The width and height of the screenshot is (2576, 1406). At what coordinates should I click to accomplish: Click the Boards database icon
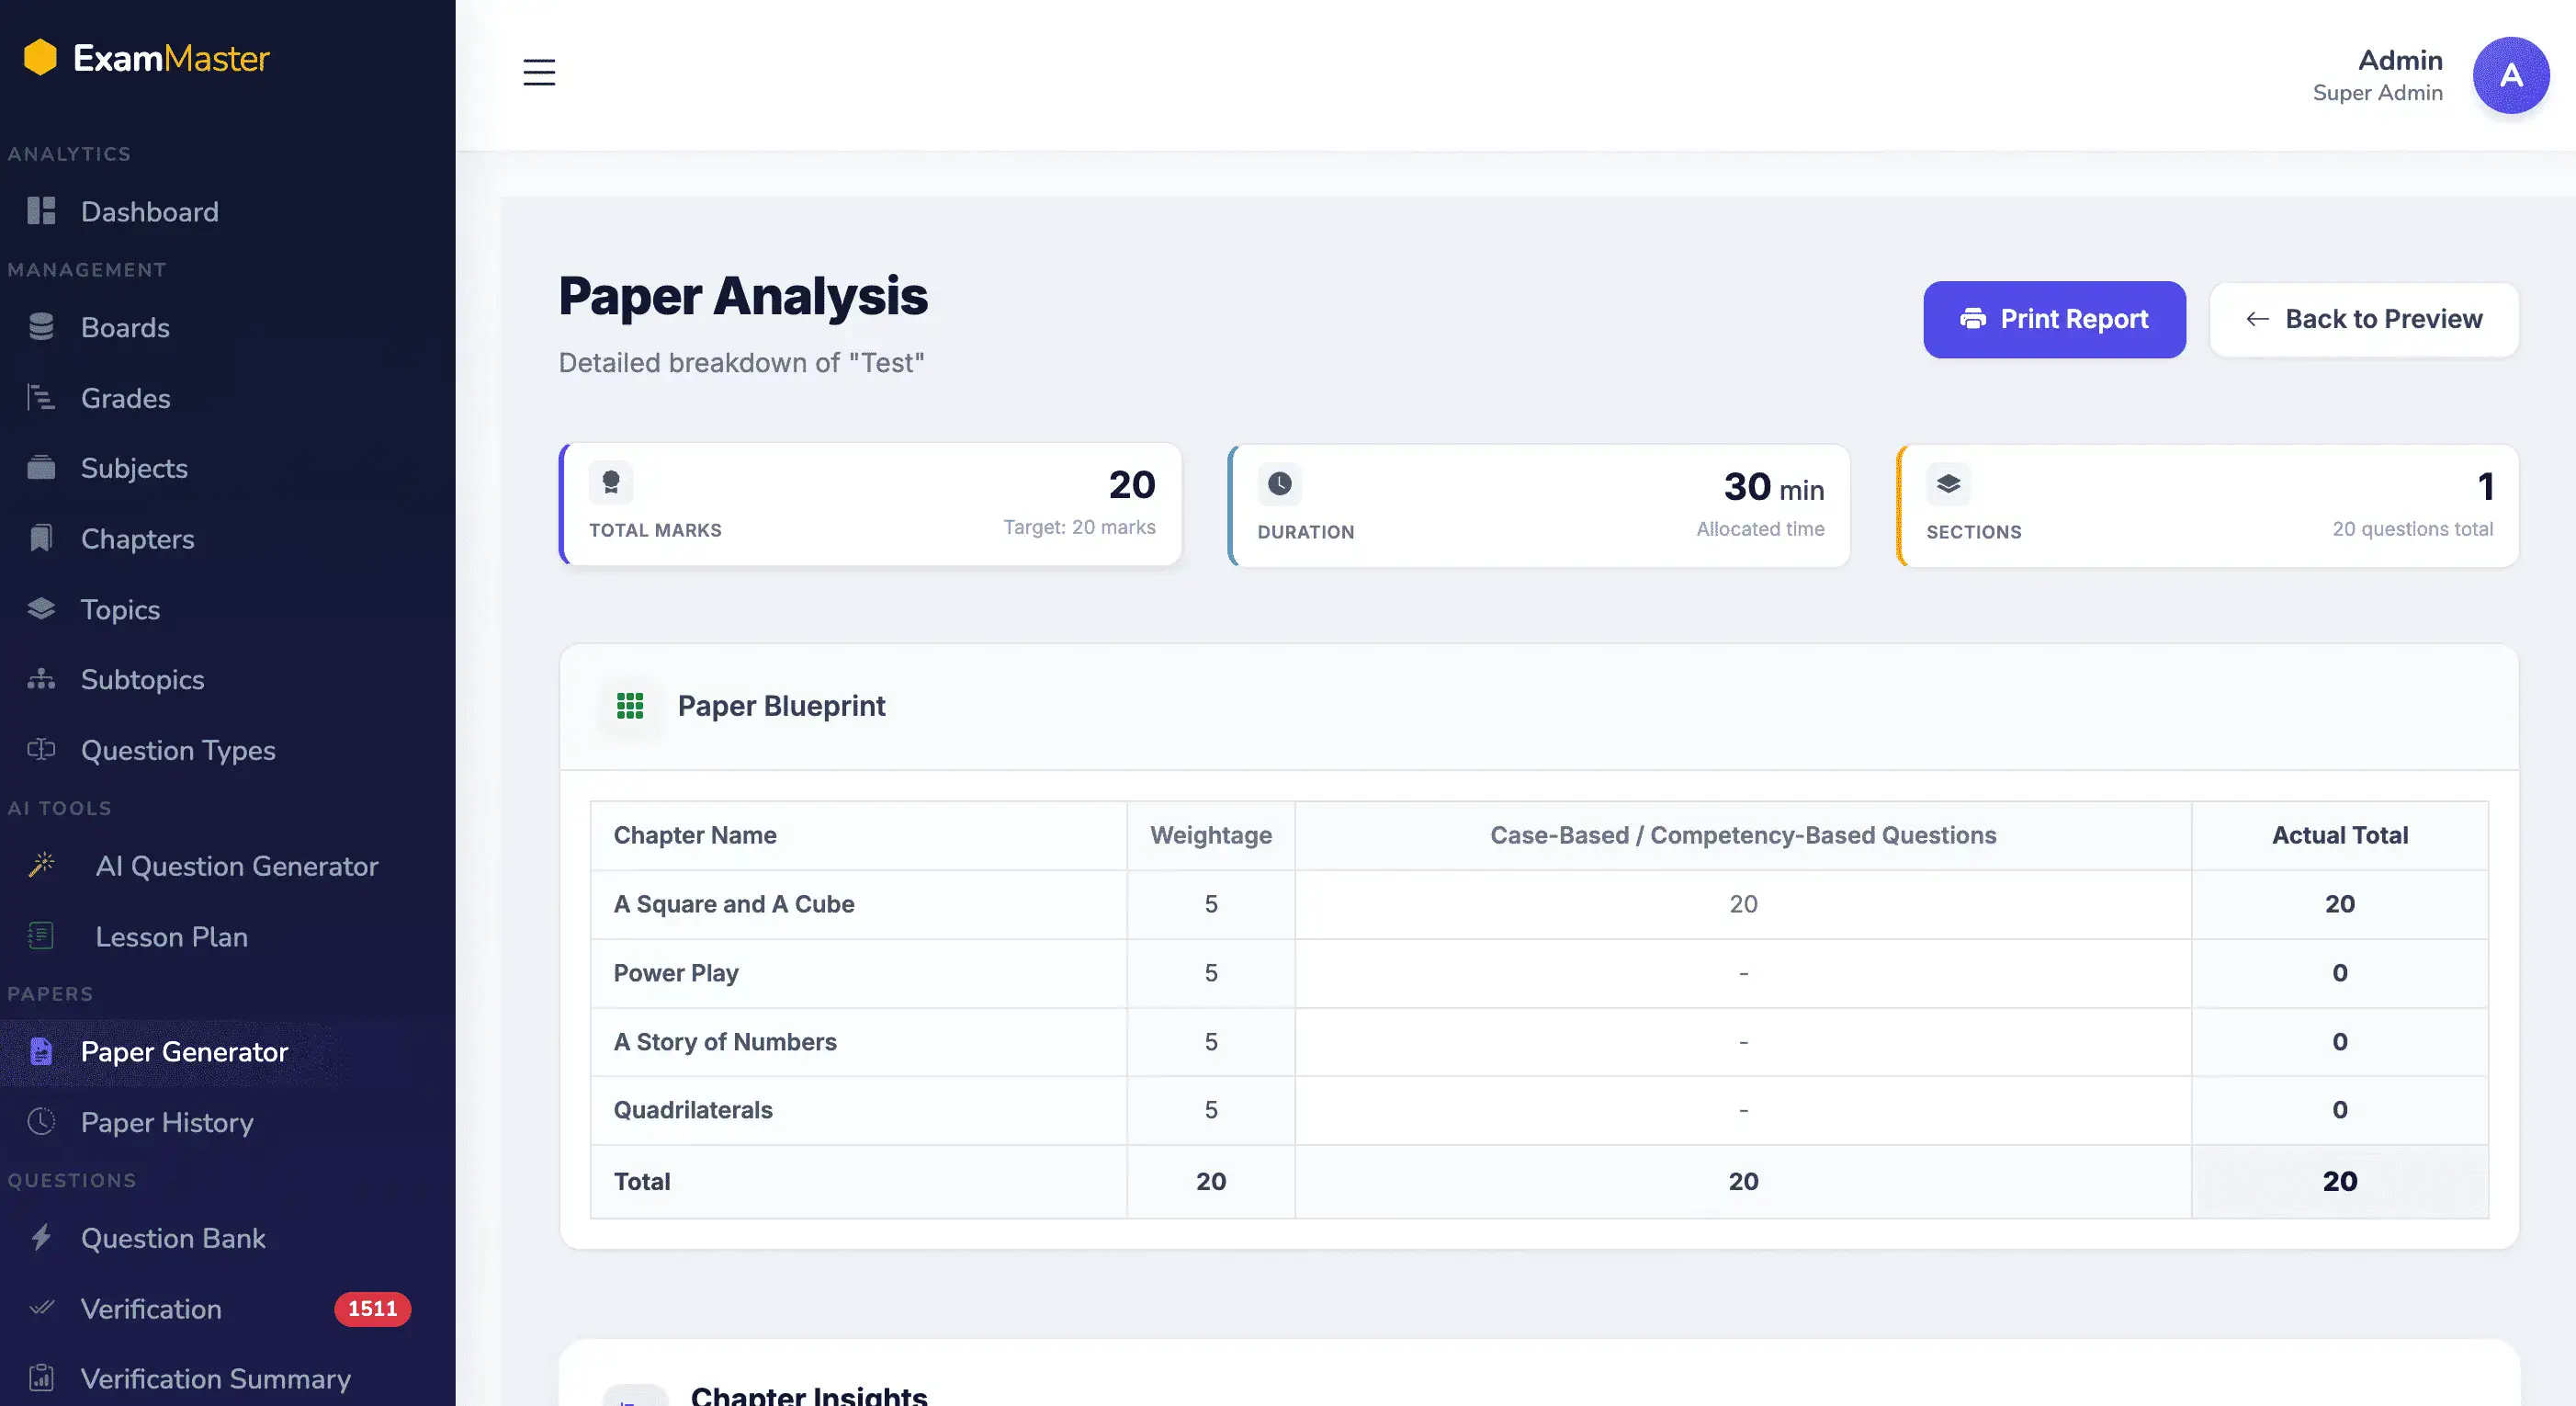41,327
